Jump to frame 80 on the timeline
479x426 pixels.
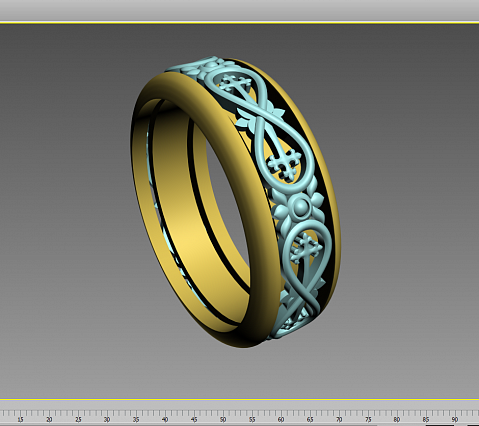397,419
